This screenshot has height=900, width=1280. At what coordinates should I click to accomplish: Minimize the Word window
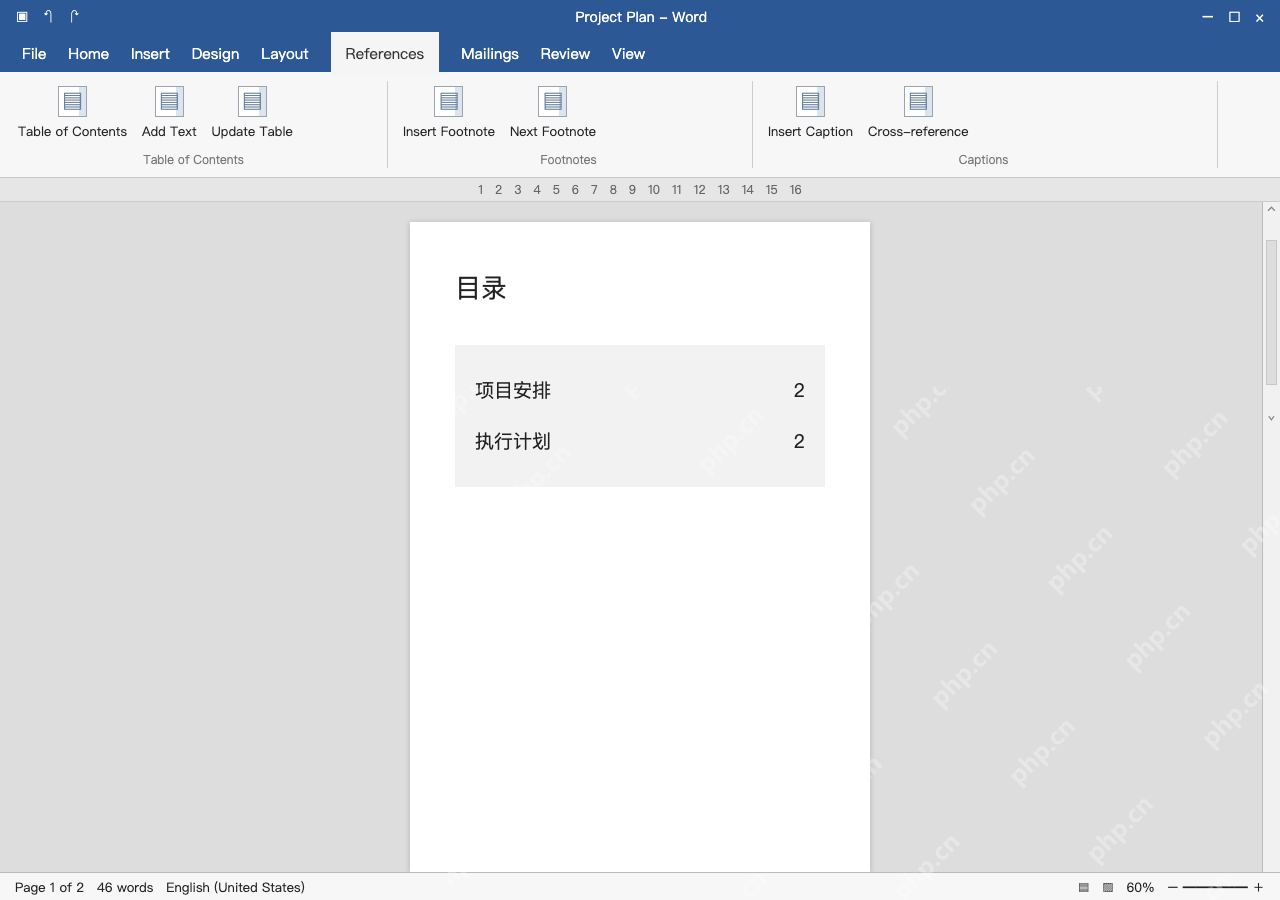[x=1208, y=17]
